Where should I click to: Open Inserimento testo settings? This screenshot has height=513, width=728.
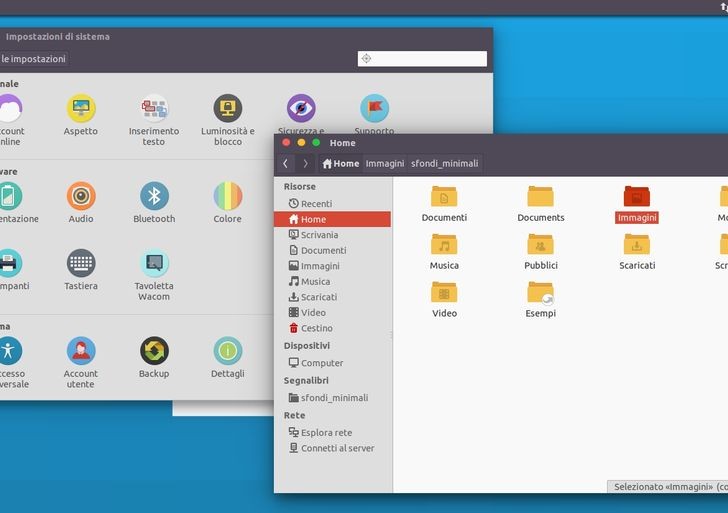tap(154, 108)
